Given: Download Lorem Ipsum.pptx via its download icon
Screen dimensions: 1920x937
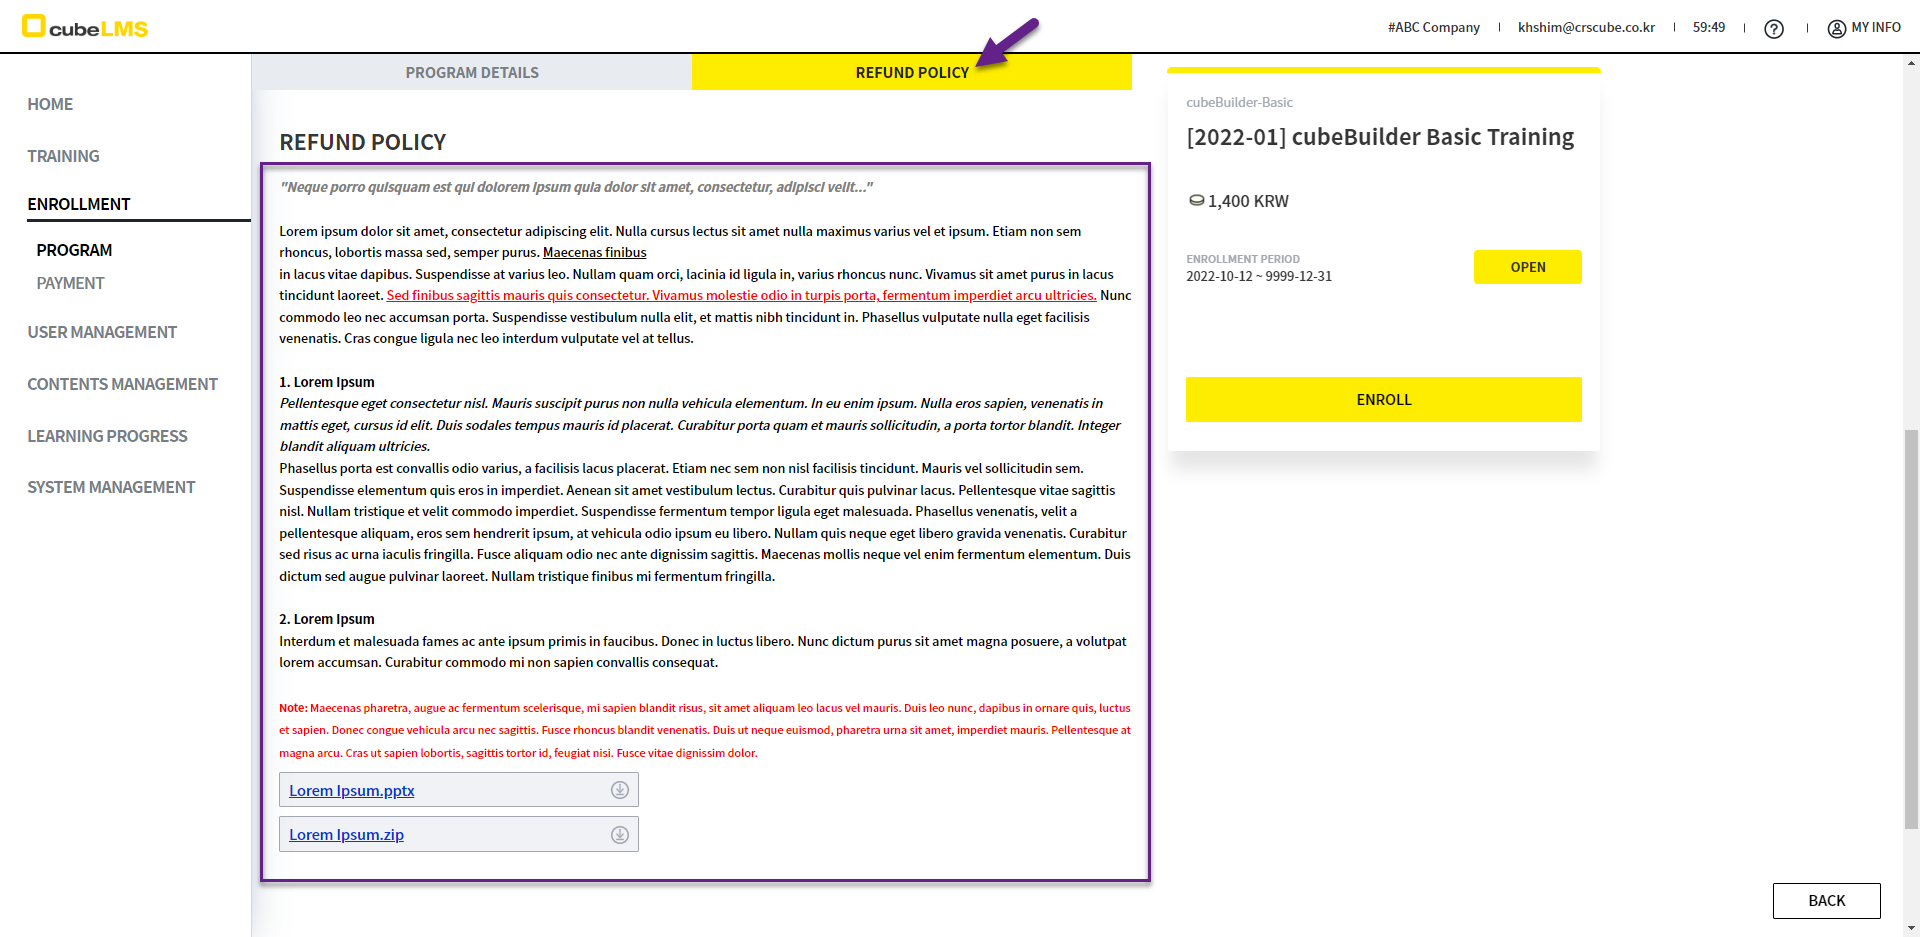Looking at the screenshot, I should click(620, 790).
